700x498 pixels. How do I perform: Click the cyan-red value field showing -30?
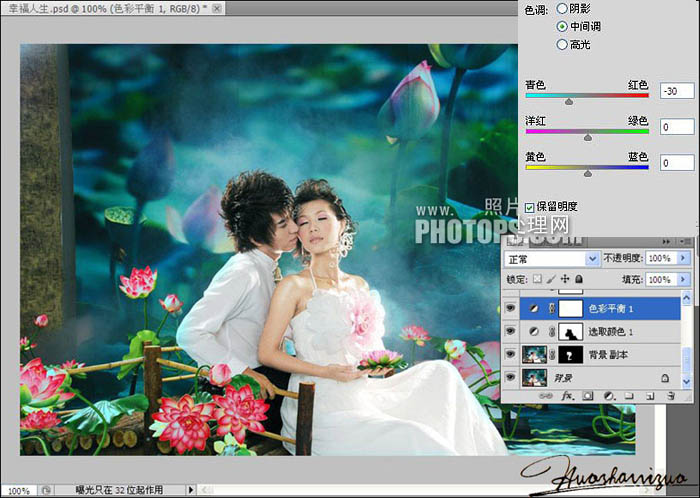click(x=676, y=91)
